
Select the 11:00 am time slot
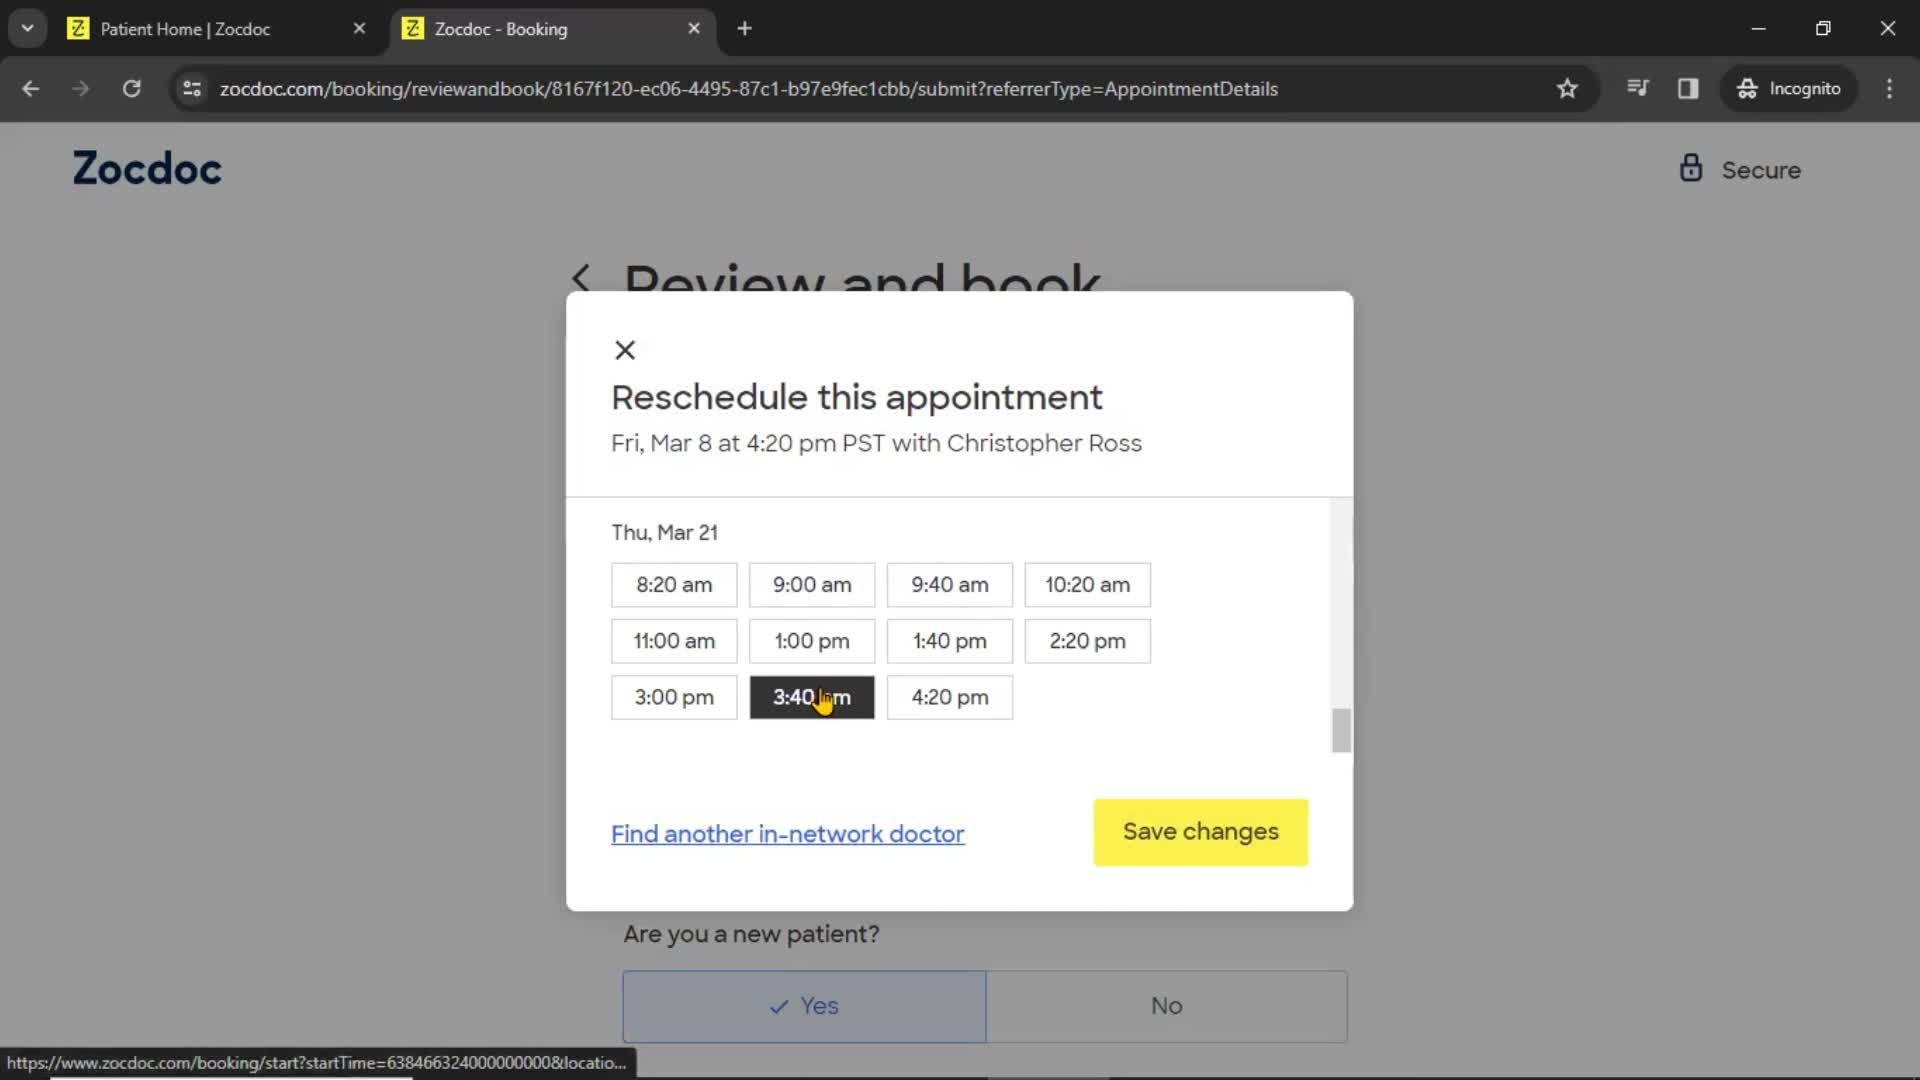(674, 641)
